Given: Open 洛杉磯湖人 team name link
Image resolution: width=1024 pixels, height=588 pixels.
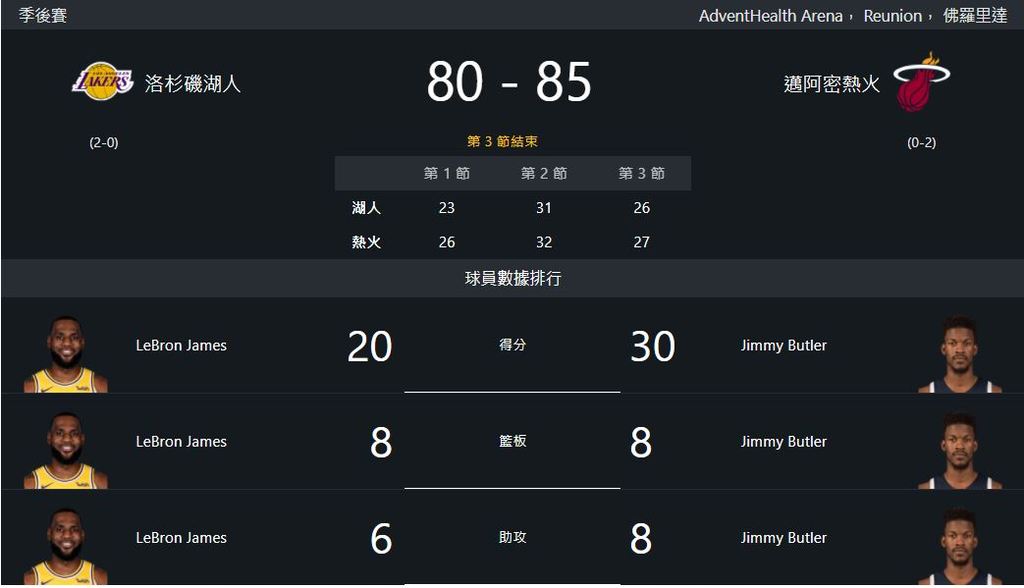Looking at the screenshot, I should pos(193,84).
